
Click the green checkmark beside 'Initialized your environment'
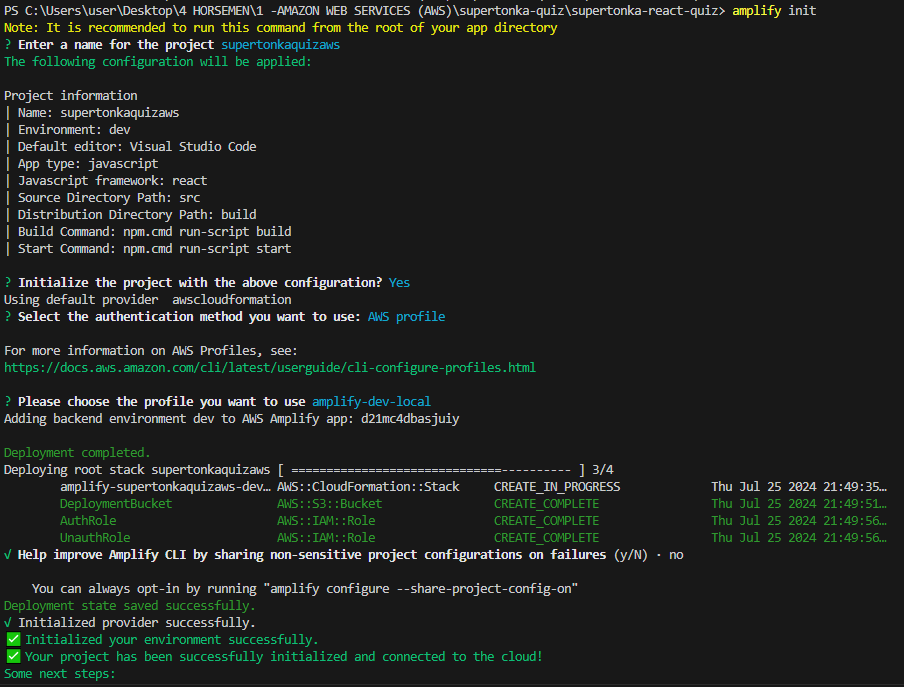[x=13, y=640]
